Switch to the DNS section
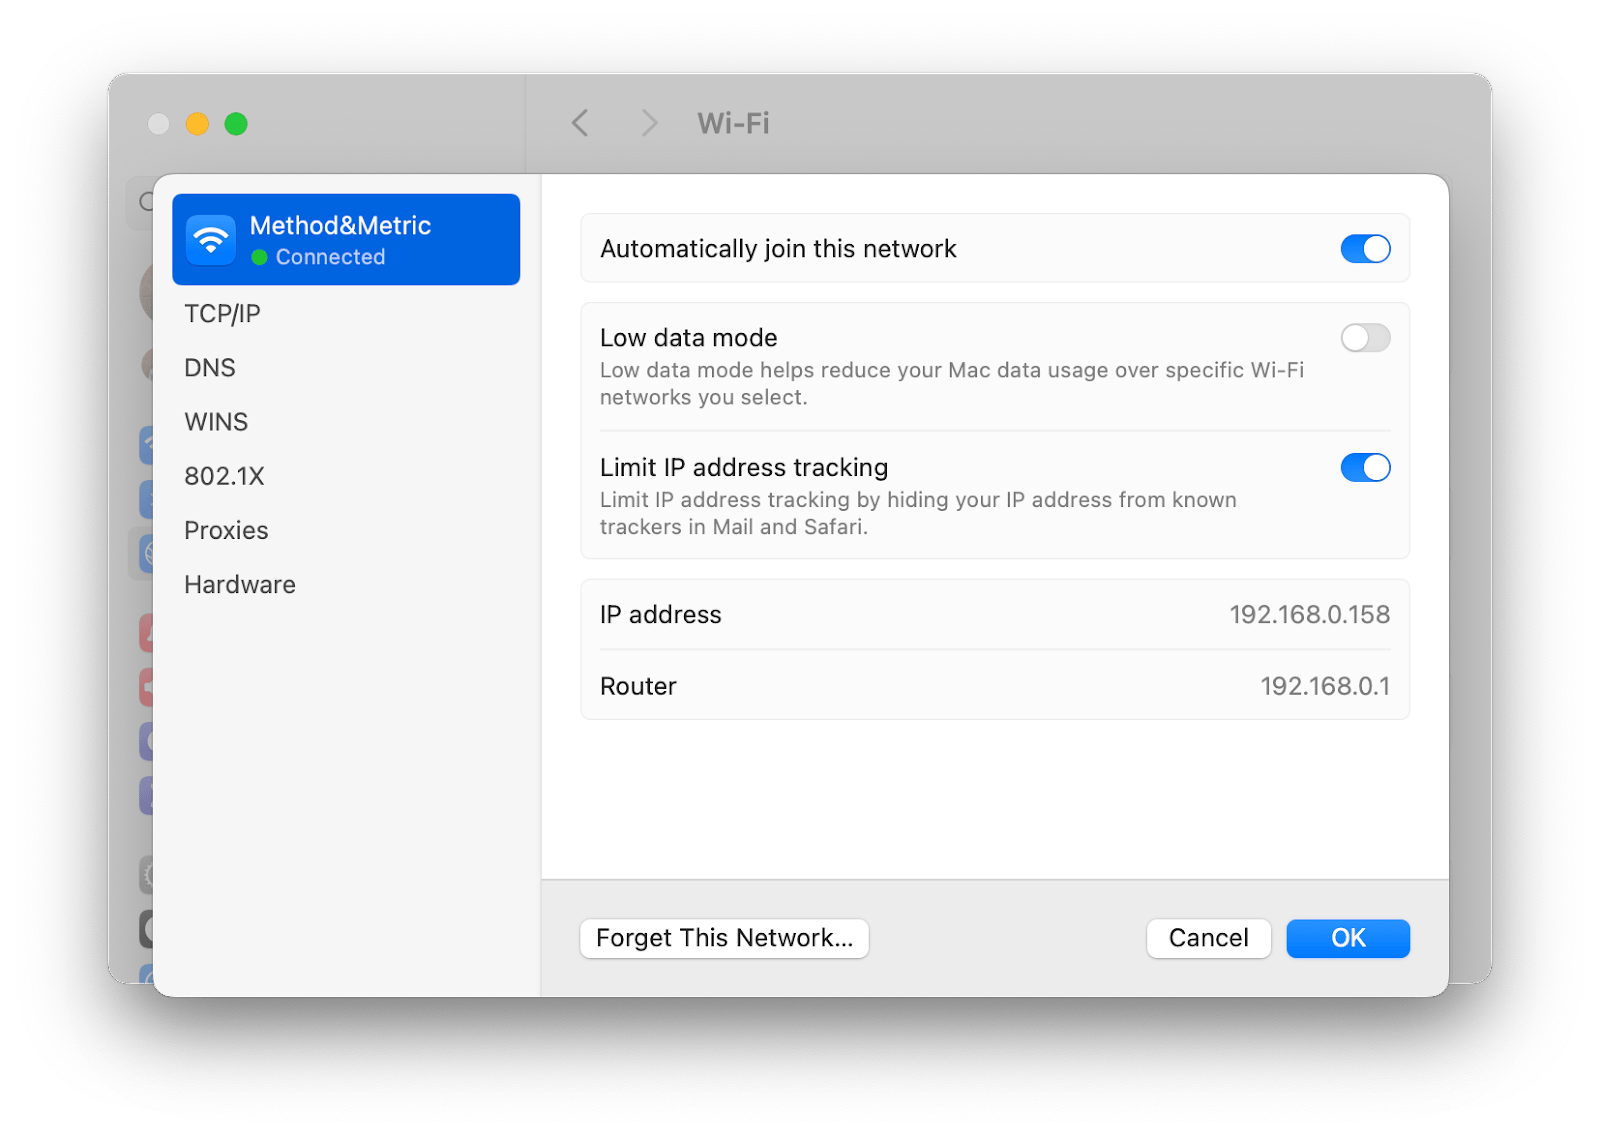The height and width of the screenshot is (1140, 1600). click(x=210, y=368)
